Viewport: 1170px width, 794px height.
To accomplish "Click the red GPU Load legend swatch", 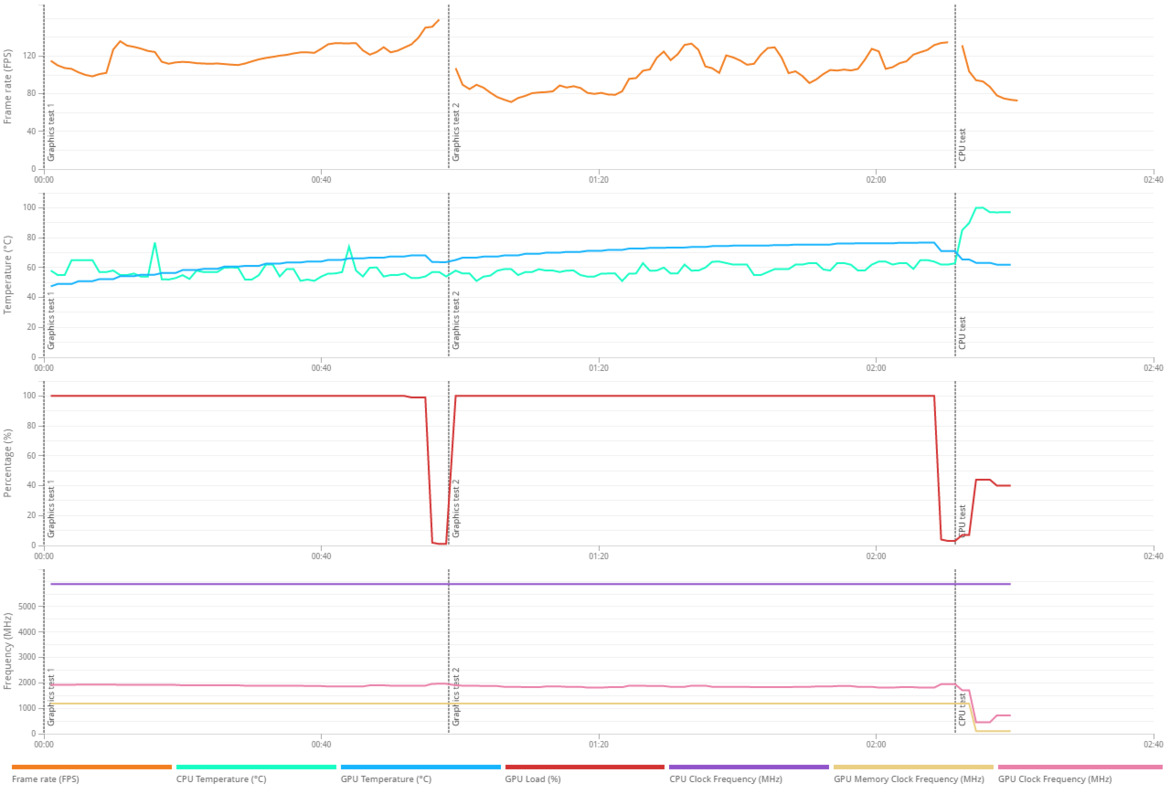I will point(584,766).
